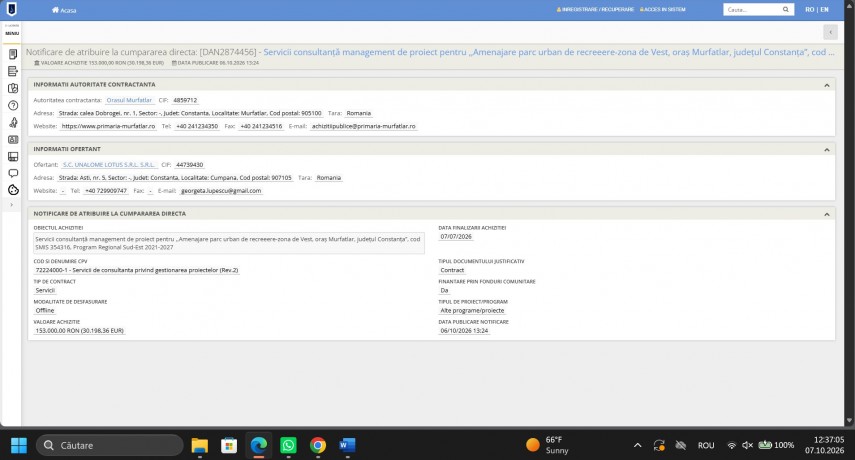Viewport: 855px width, 460px height.
Task: Select email achizitiipublice@primaria-murfatlar.ro
Action: tap(363, 126)
